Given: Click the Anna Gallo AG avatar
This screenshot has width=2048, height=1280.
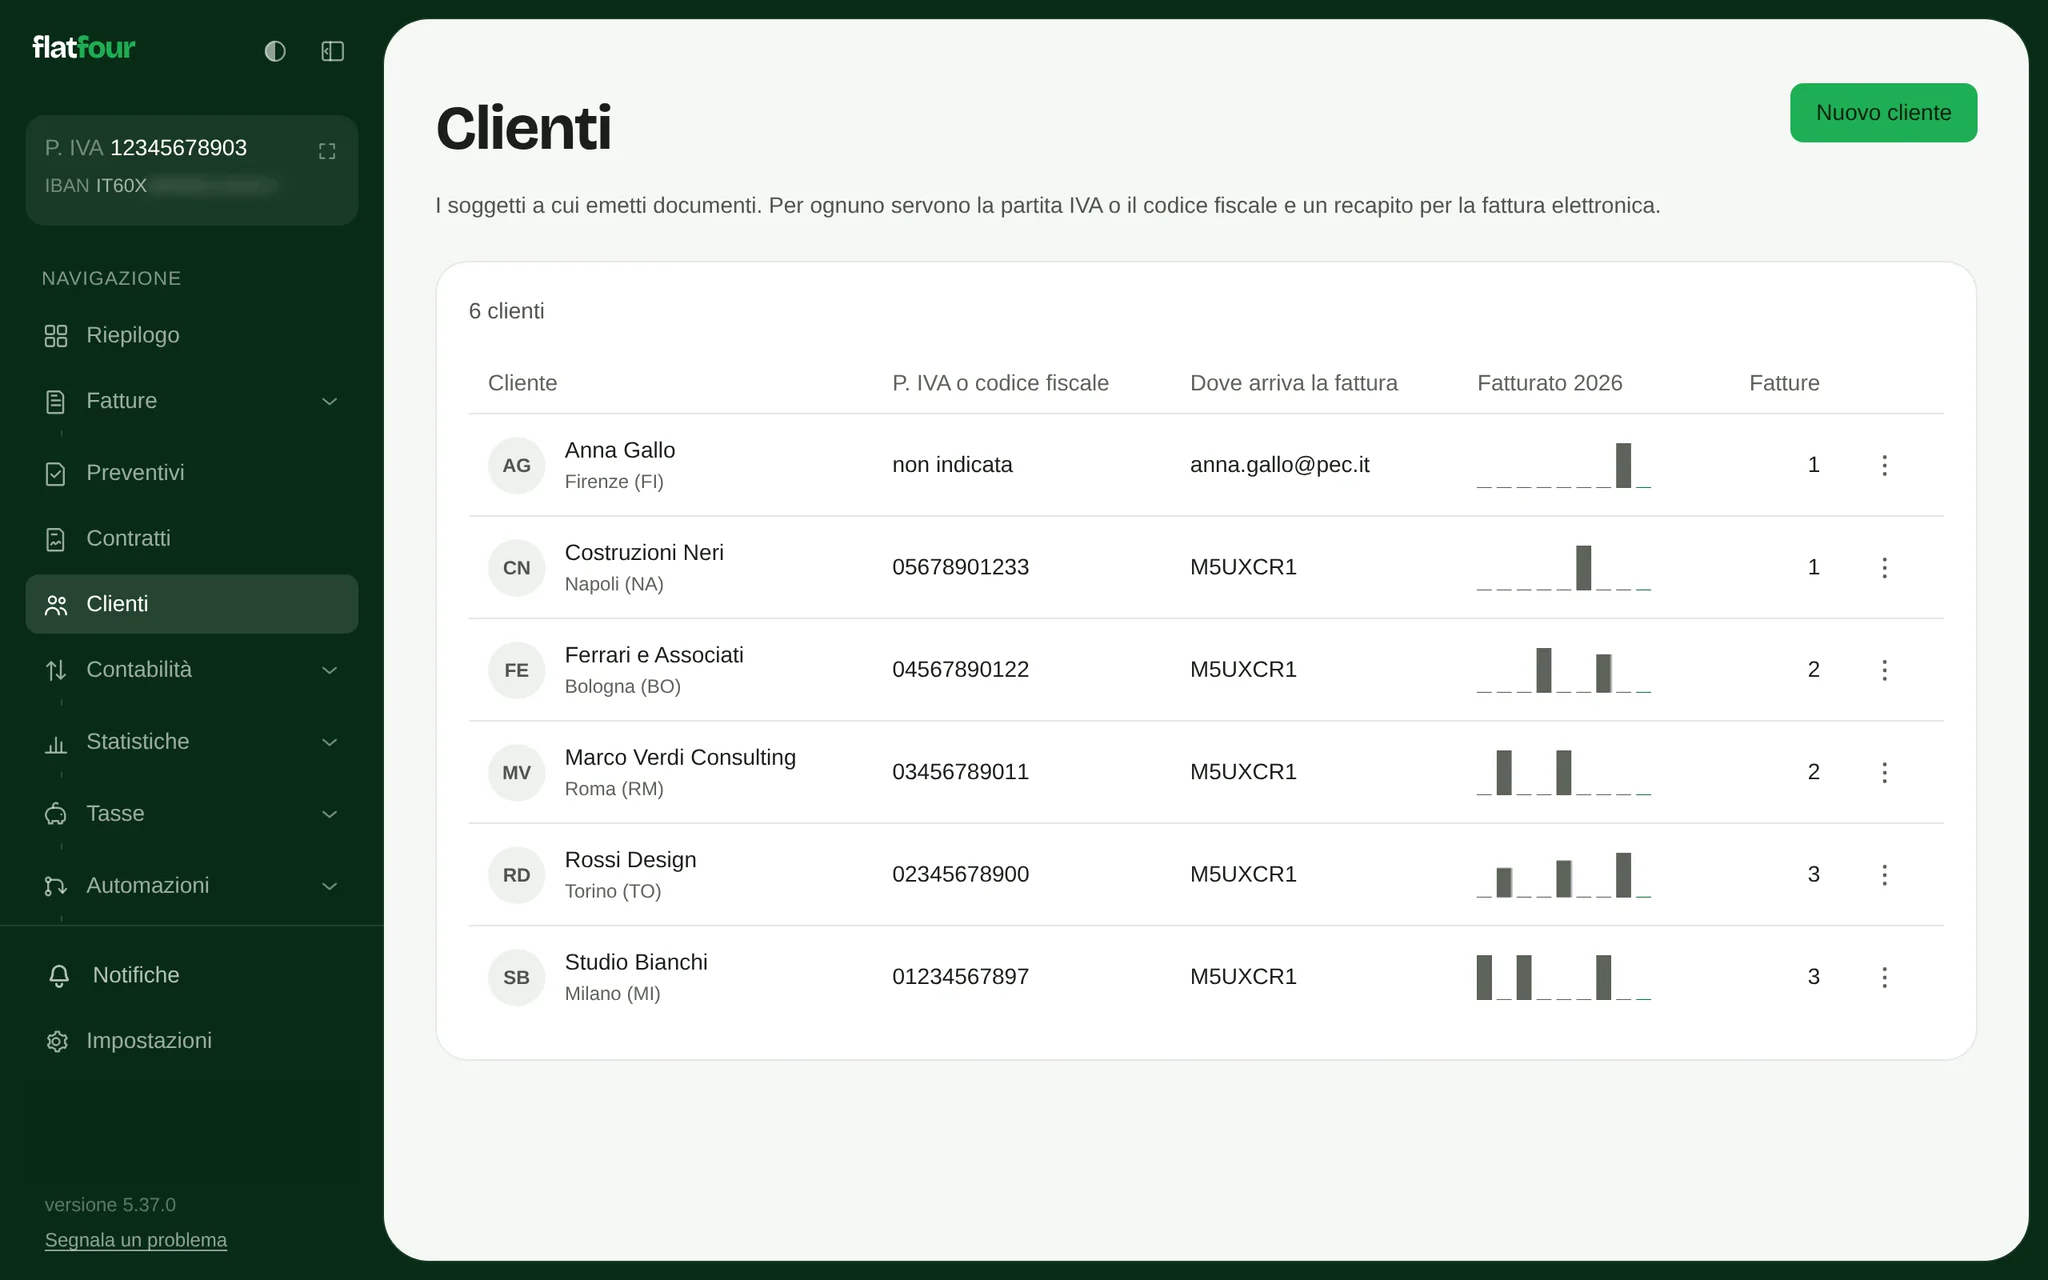Looking at the screenshot, I should coord(516,465).
